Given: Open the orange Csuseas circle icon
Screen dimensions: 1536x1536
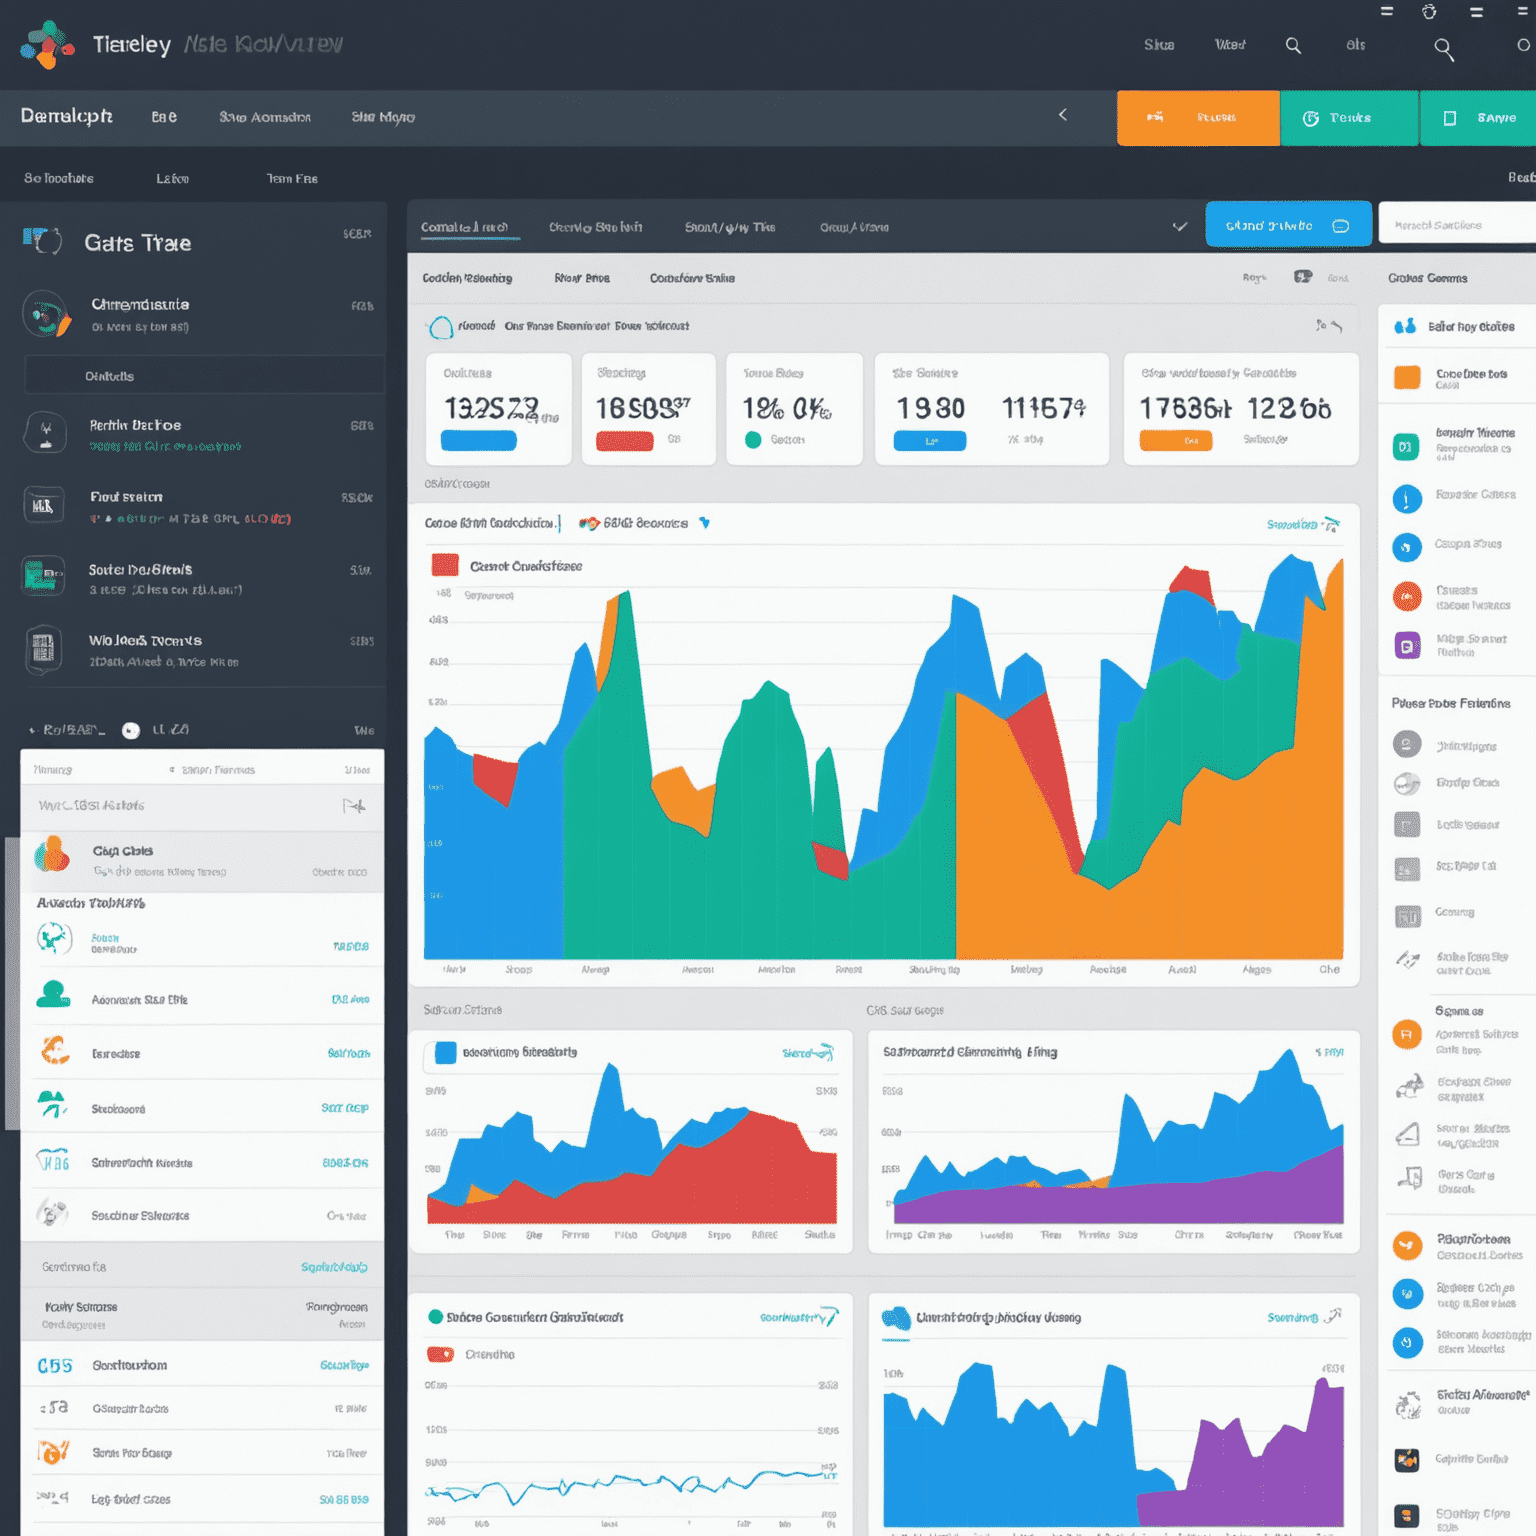Looking at the screenshot, I should click(1407, 596).
